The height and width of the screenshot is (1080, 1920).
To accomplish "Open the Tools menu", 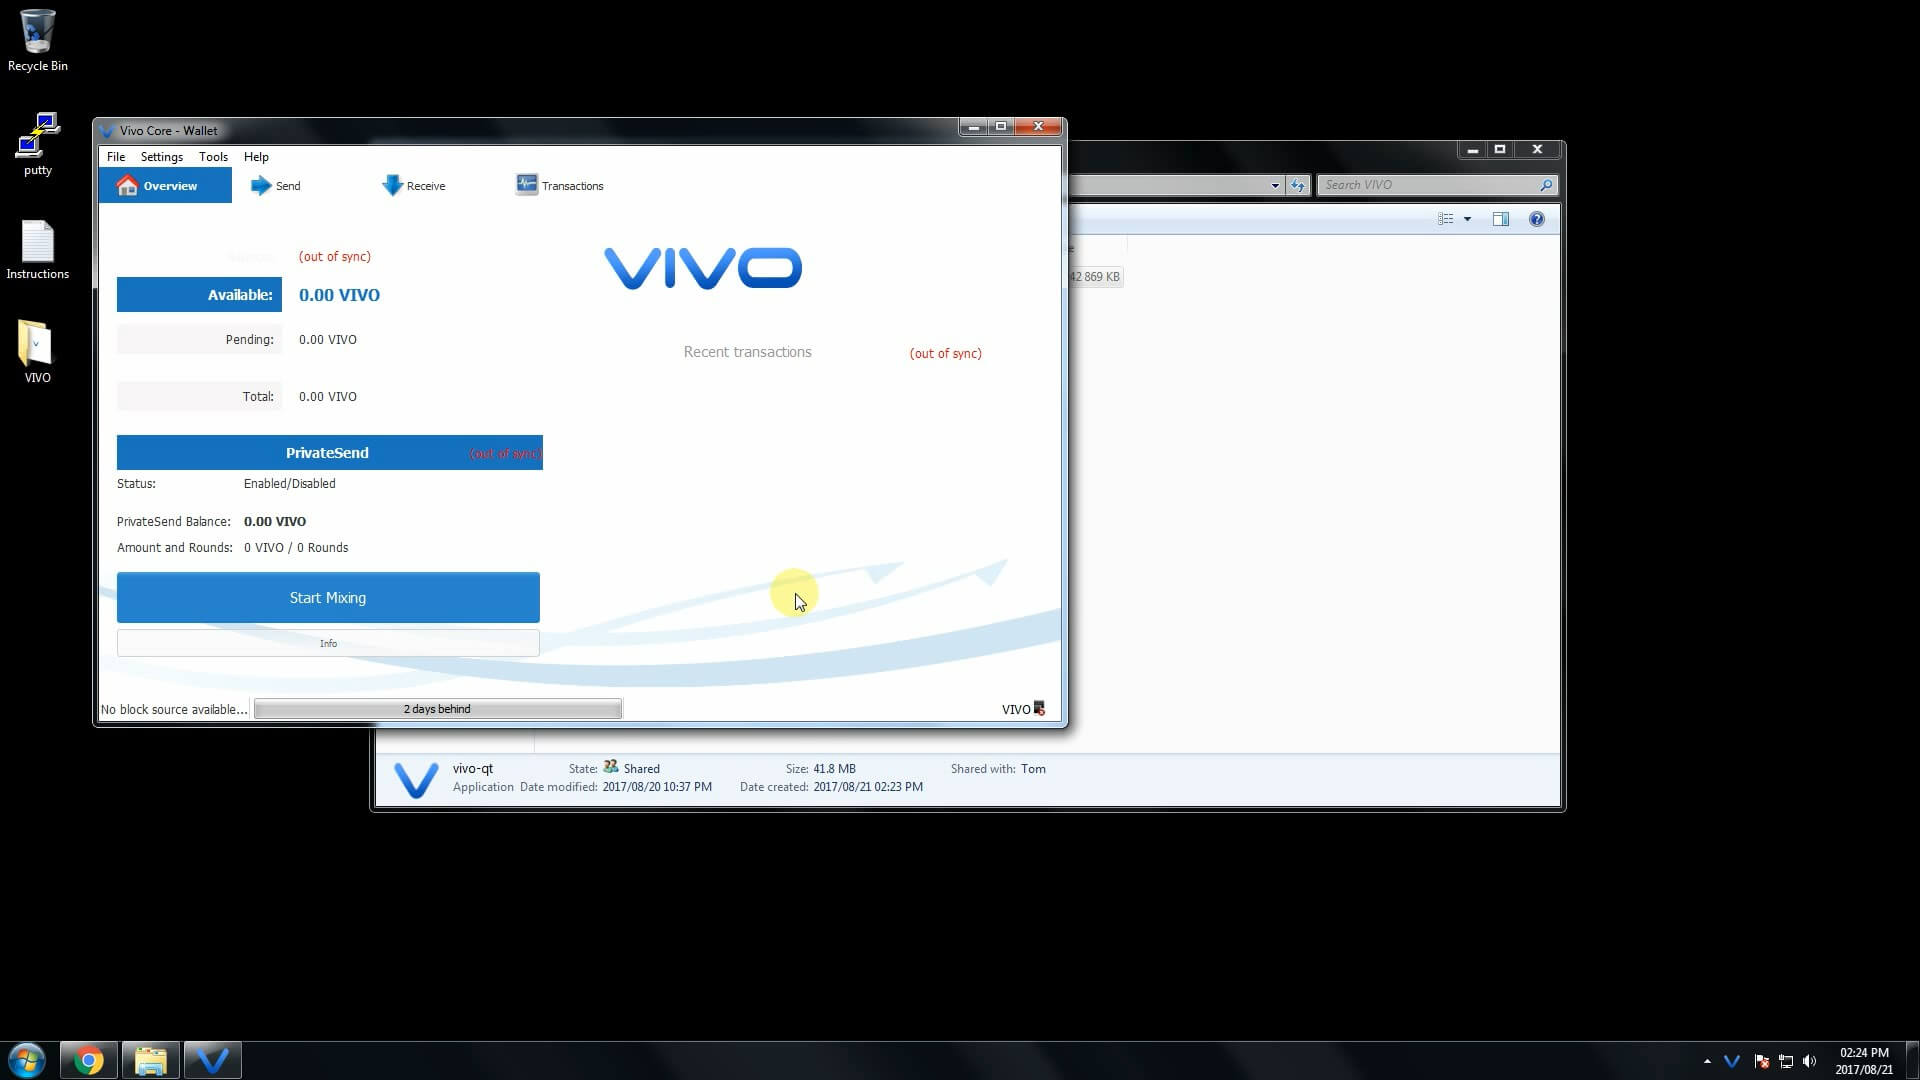I will point(213,156).
